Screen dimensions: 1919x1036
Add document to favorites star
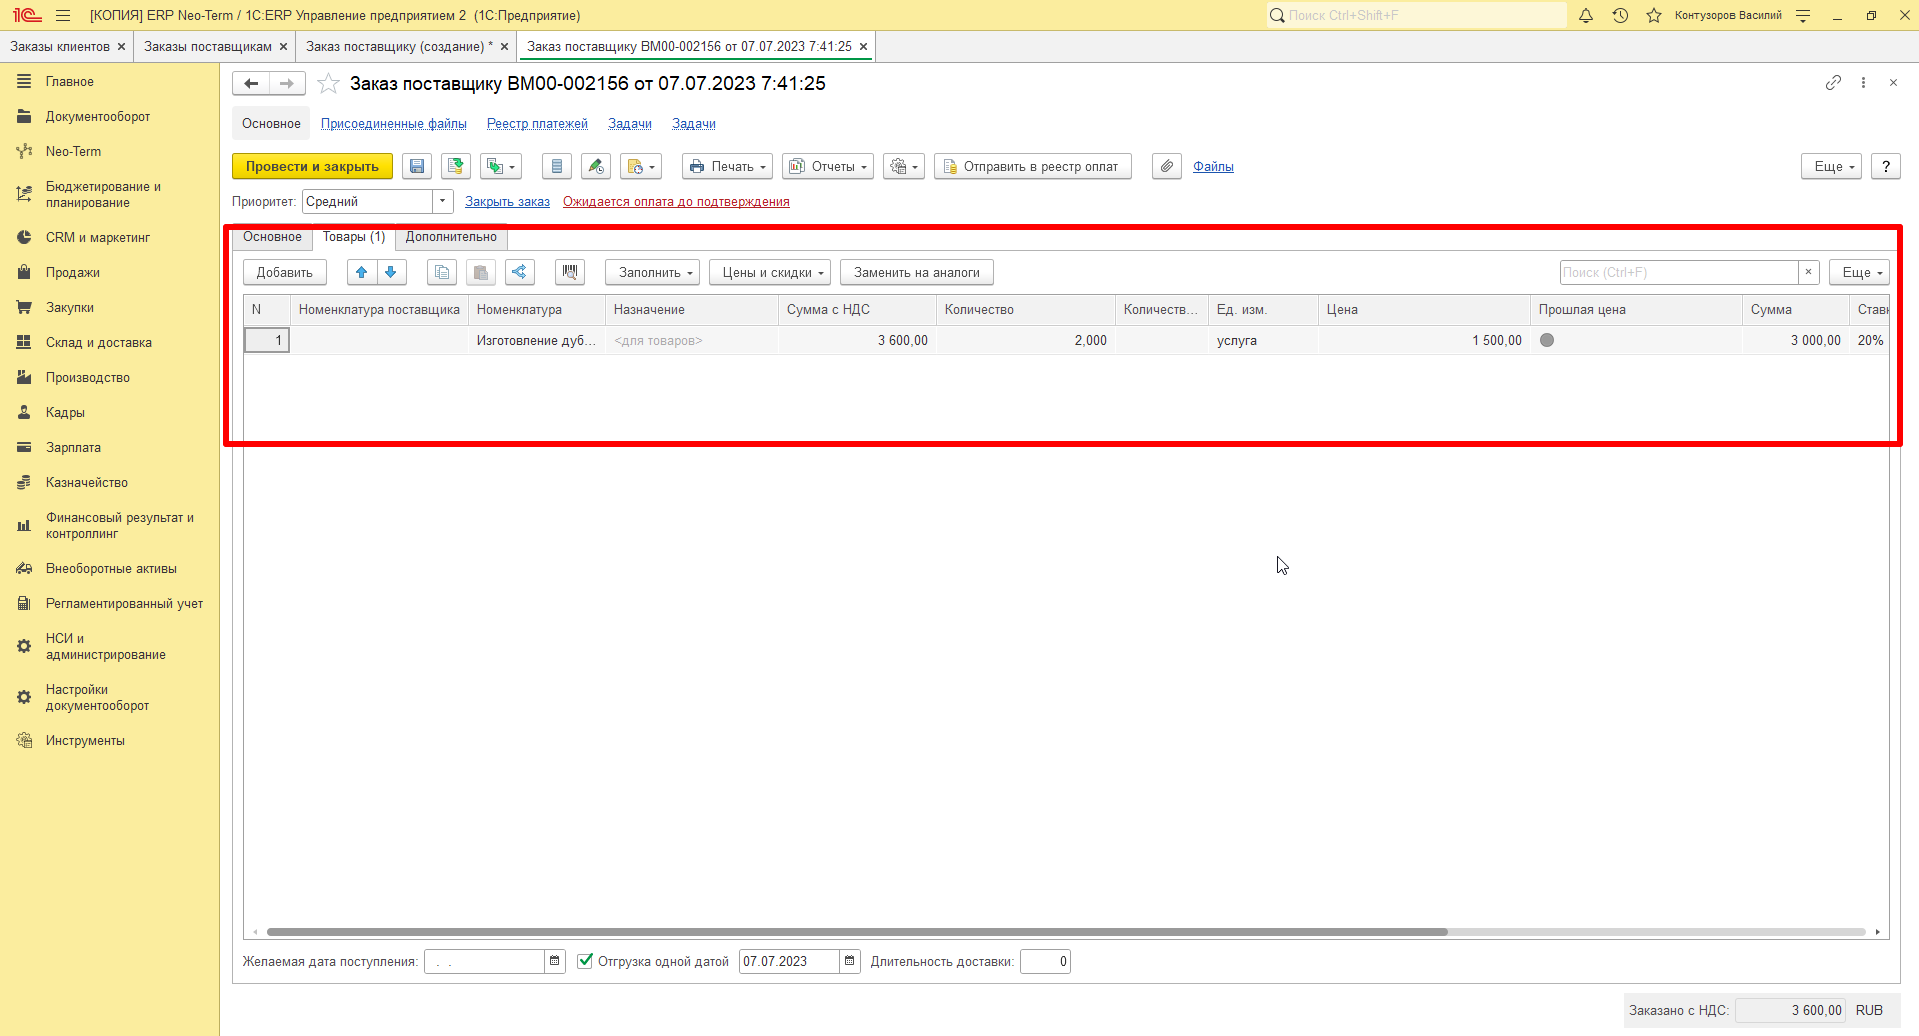click(x=328, y=84)
